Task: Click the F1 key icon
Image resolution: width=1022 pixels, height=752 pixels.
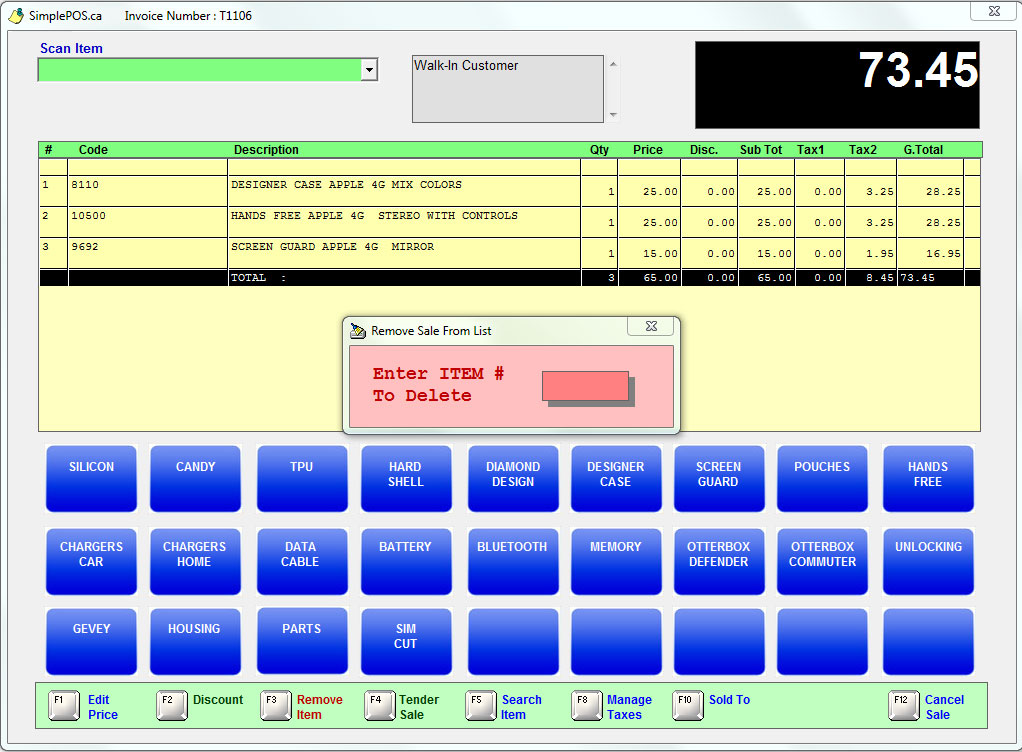Action: 64,706
